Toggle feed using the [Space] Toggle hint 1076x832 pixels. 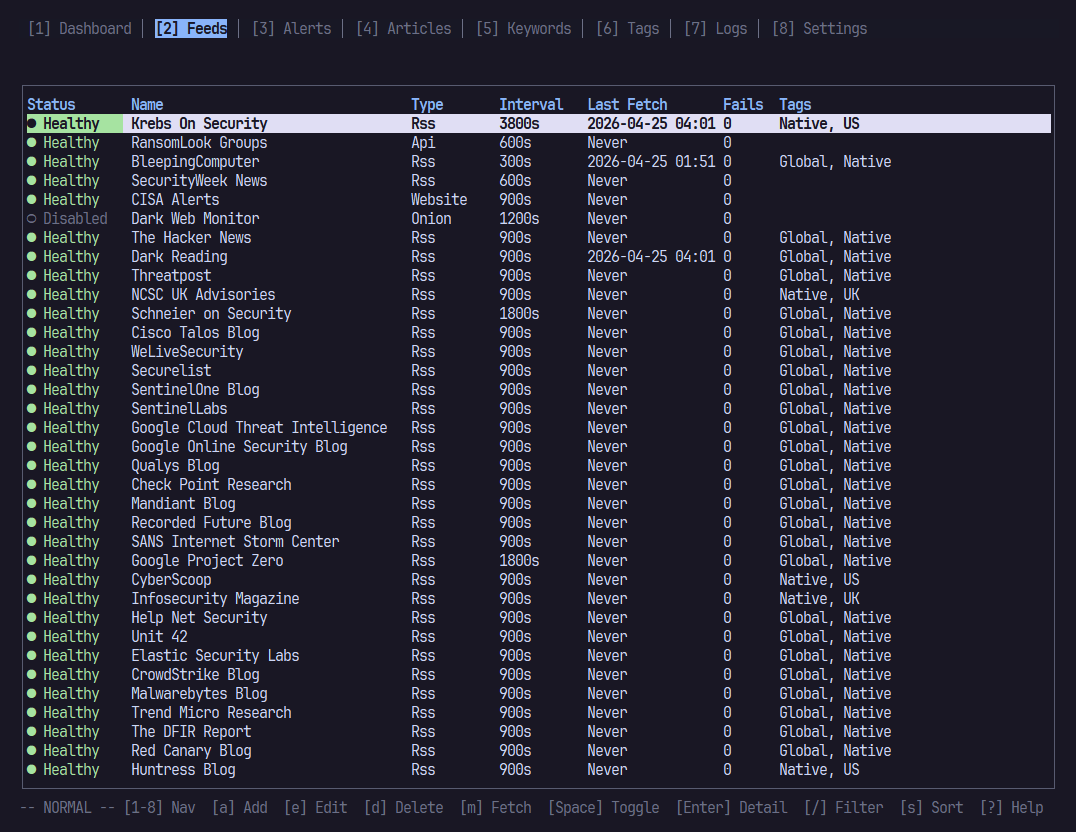click(x=603, y=807)
